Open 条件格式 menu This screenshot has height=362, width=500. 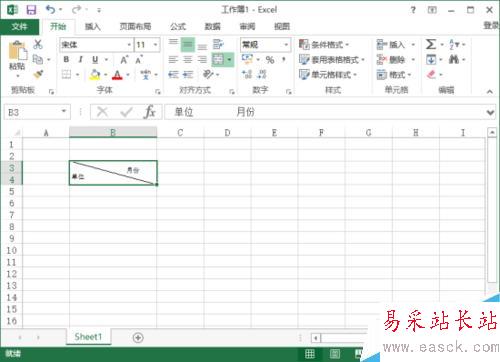324,44
